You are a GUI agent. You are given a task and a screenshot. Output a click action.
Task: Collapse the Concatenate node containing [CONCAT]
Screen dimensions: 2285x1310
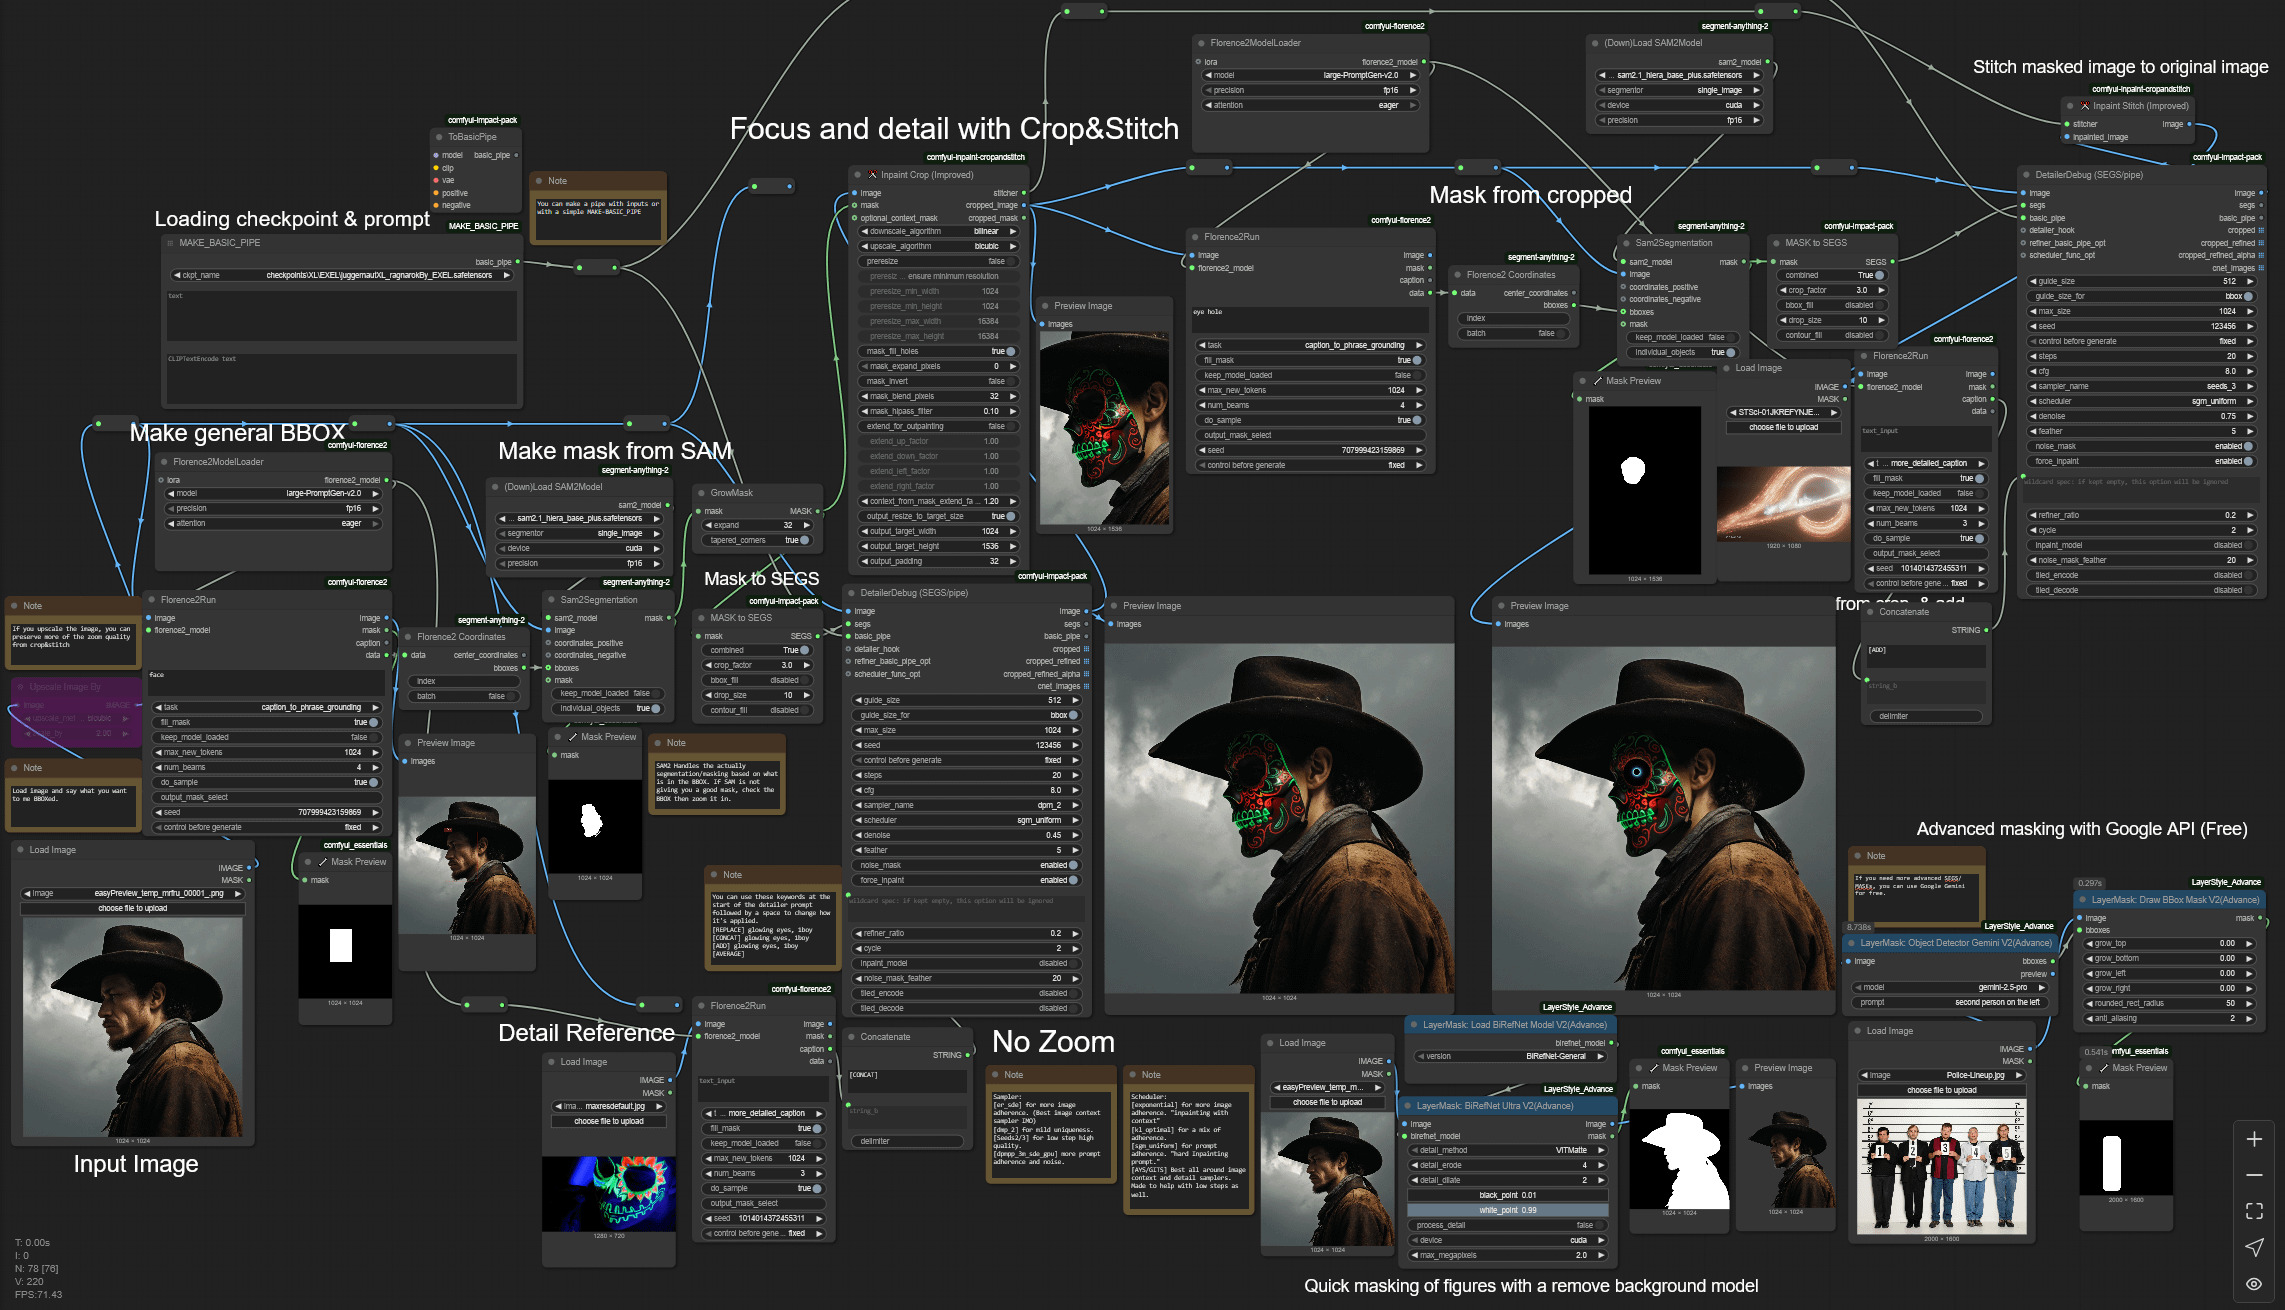[851, 1037]
